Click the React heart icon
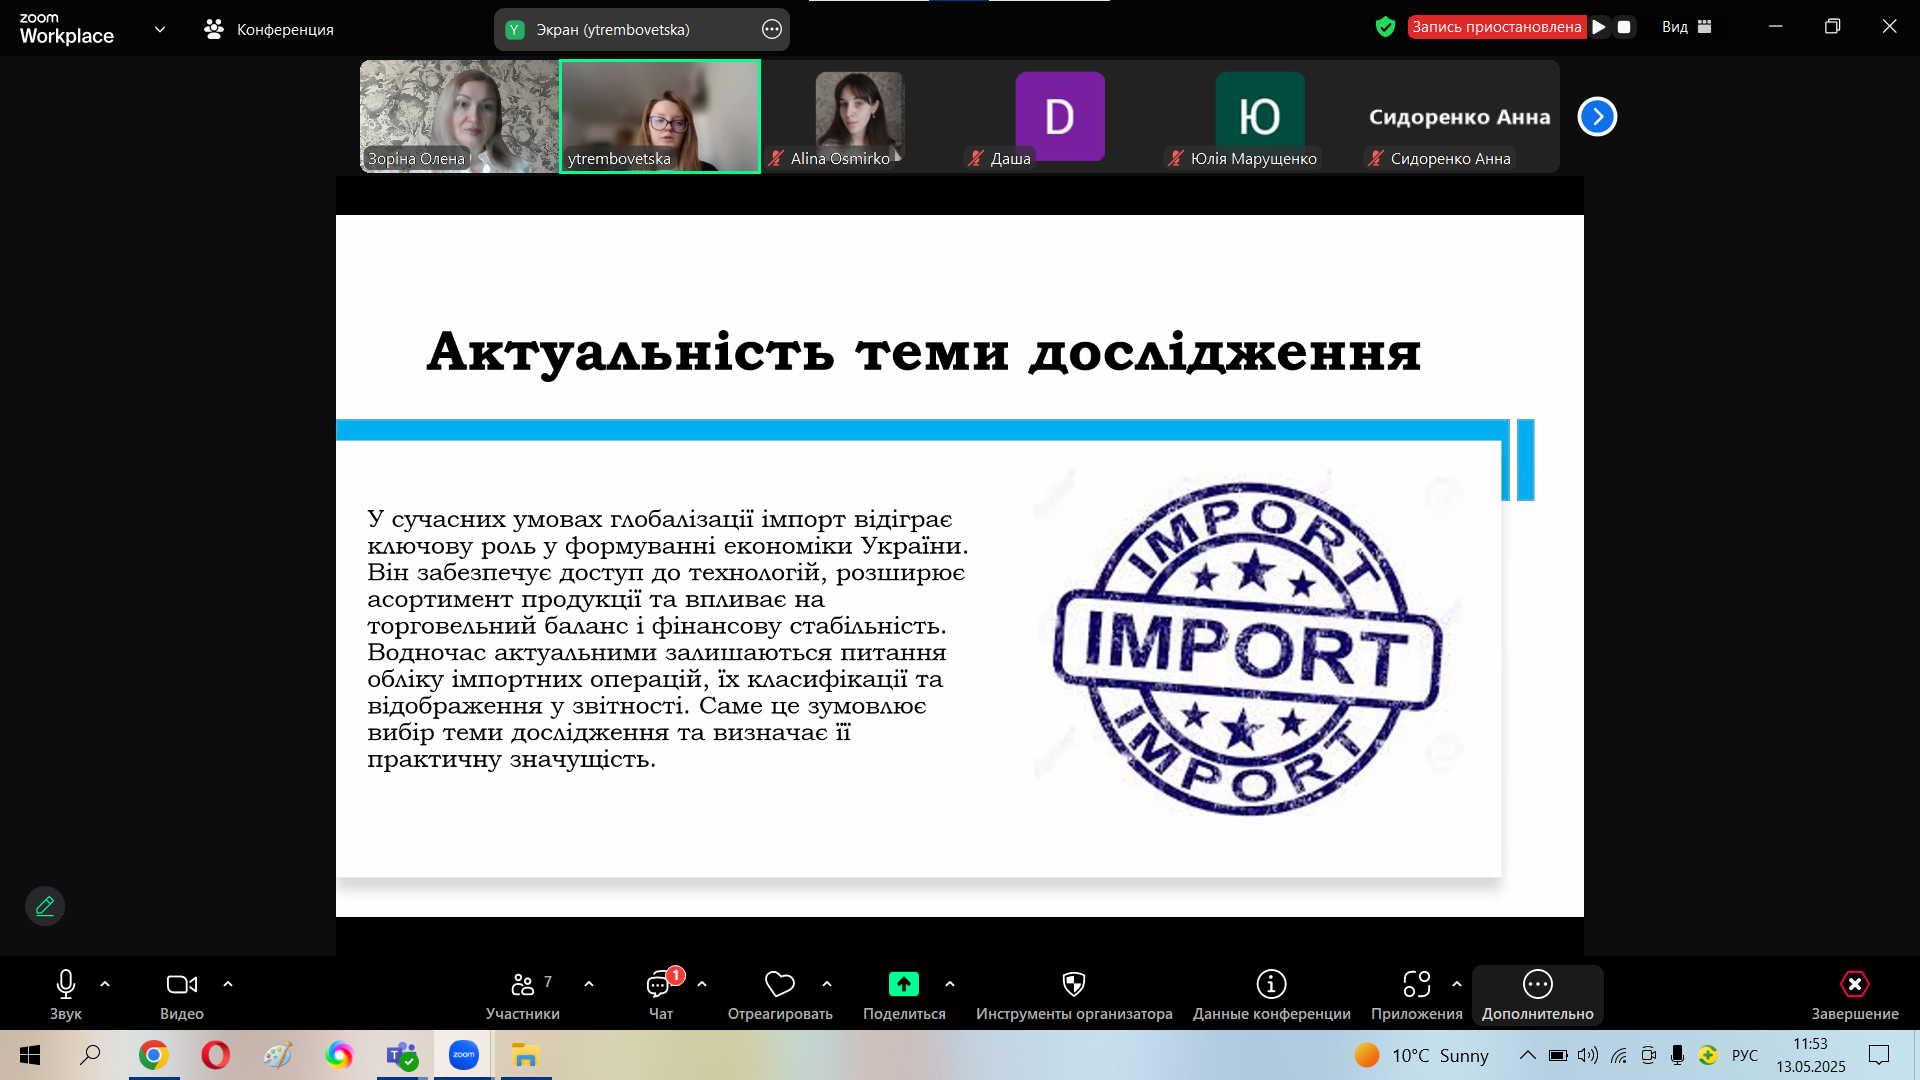1920x1080 pixels. coord(779,985)
